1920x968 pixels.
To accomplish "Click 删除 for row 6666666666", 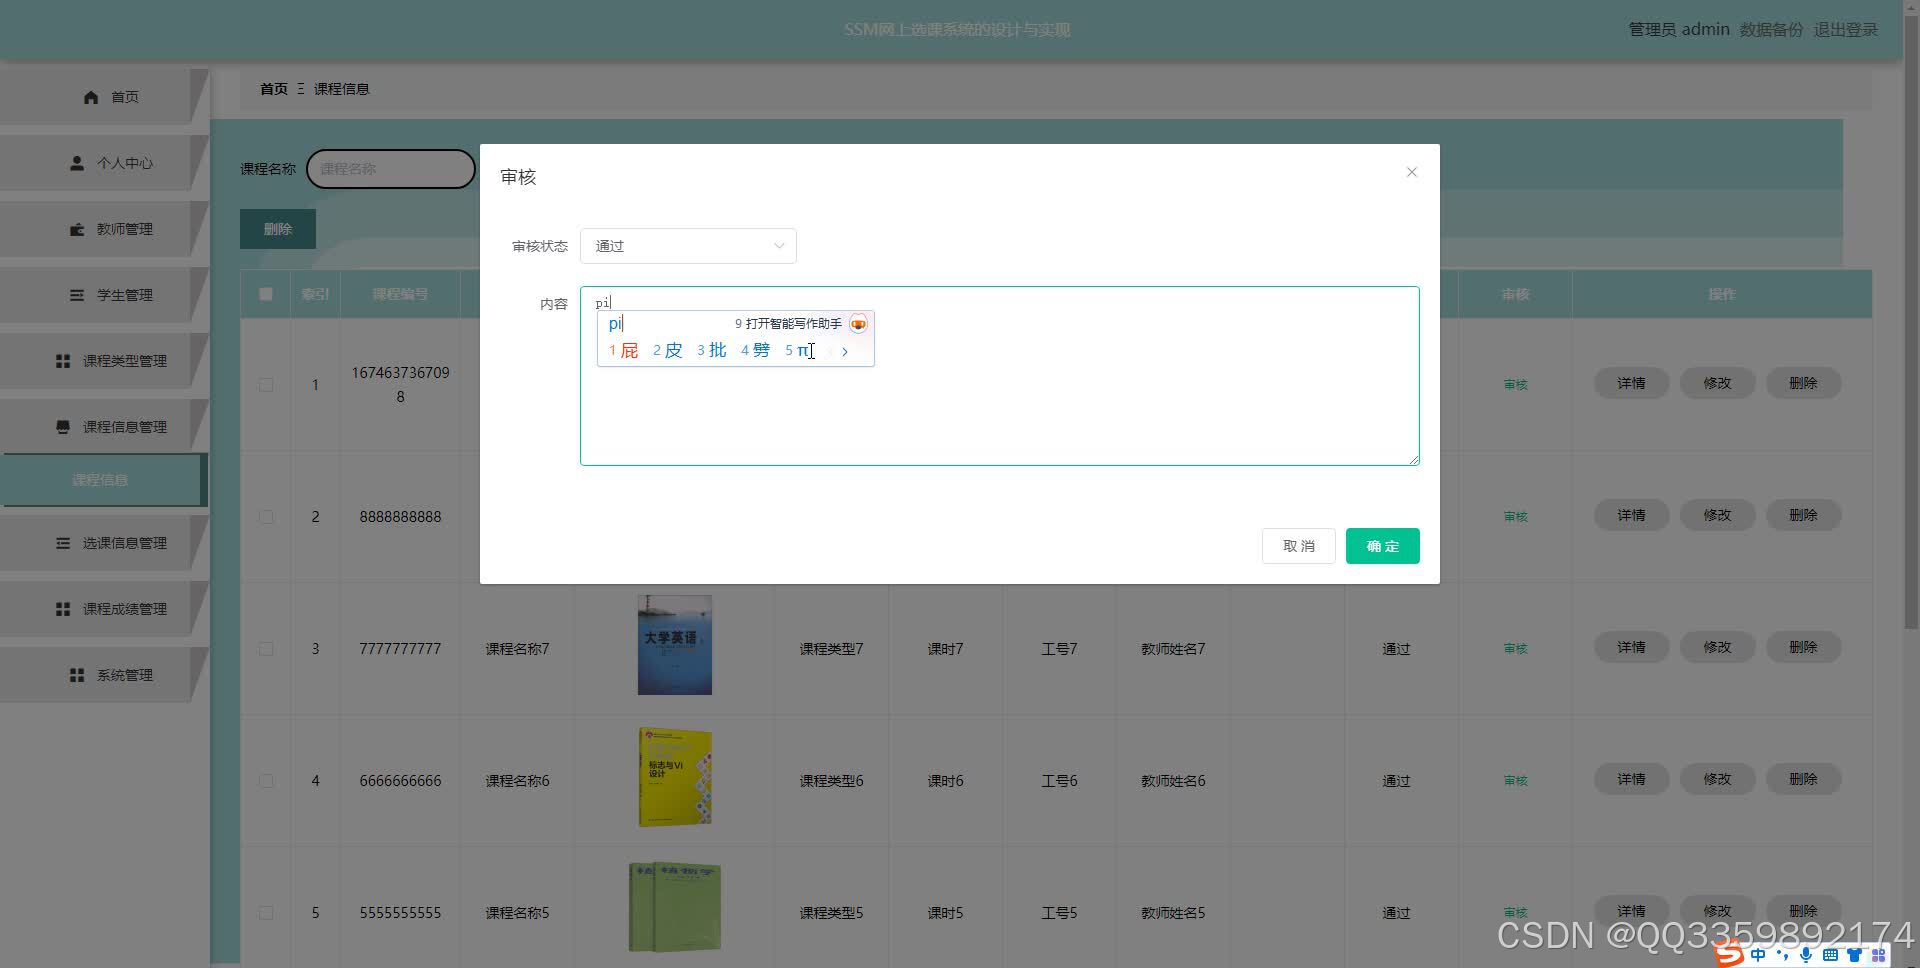I will pos(1803,779).
